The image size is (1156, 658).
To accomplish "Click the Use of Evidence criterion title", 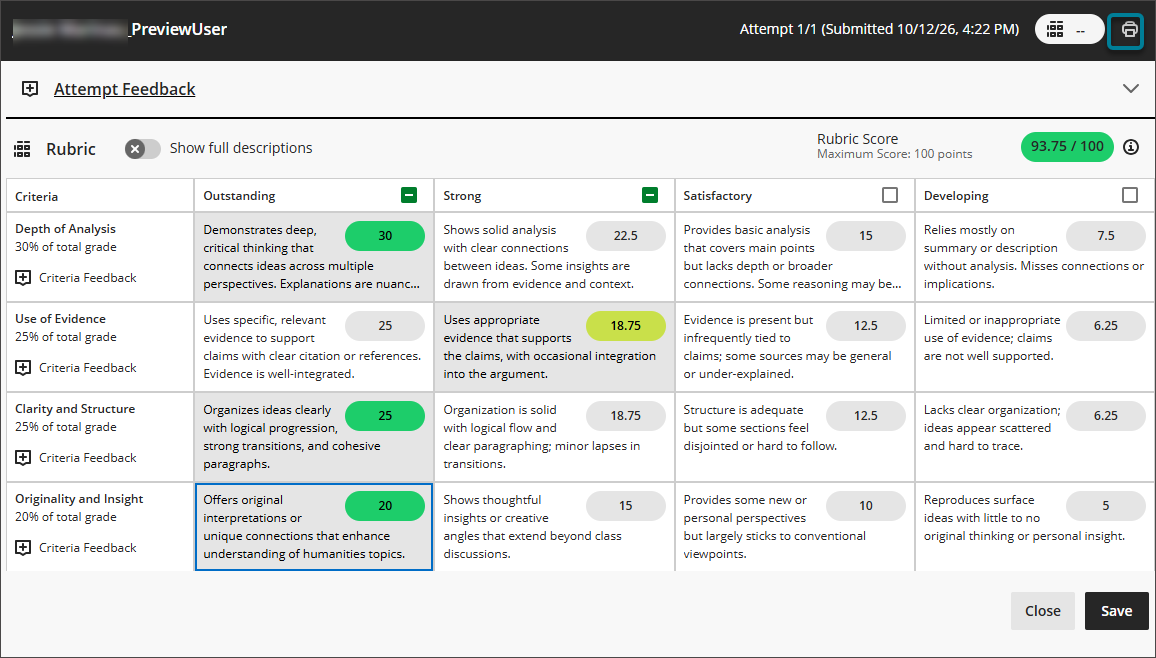I will [x=60, y=319].
